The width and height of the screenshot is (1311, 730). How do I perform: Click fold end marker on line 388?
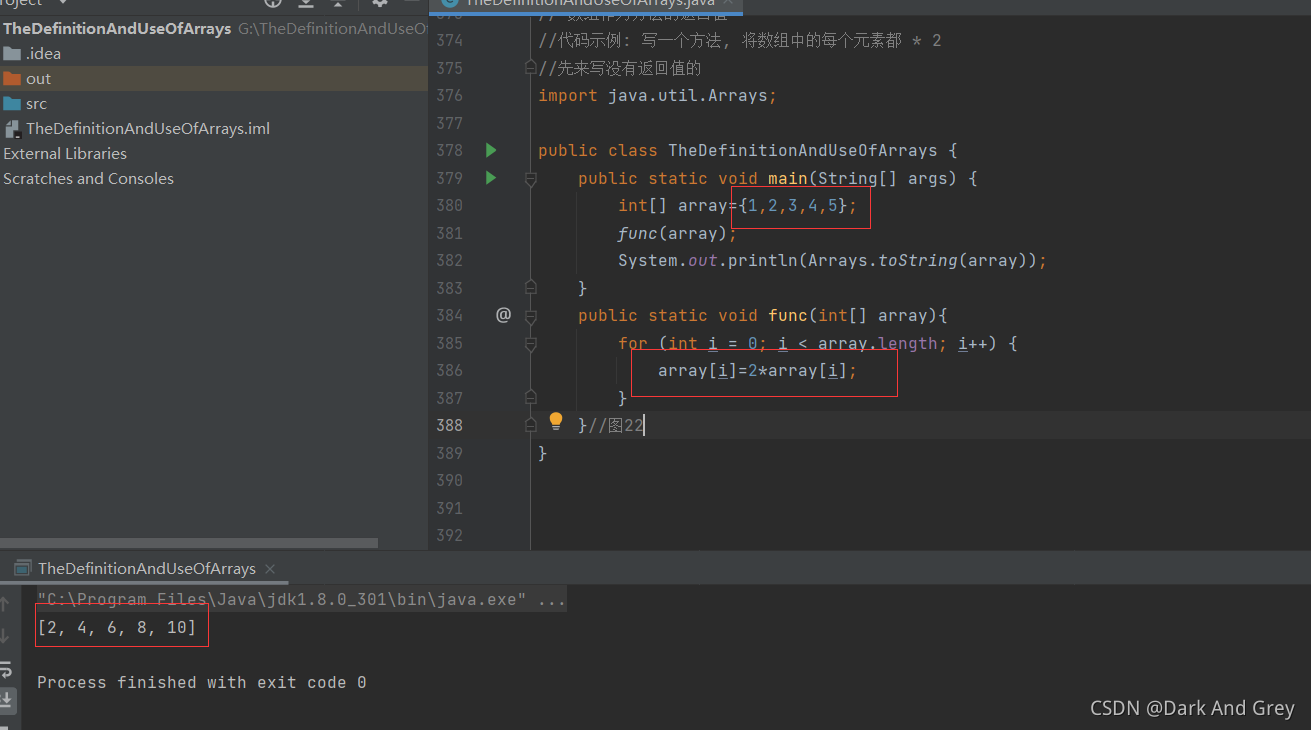[531, 425]
